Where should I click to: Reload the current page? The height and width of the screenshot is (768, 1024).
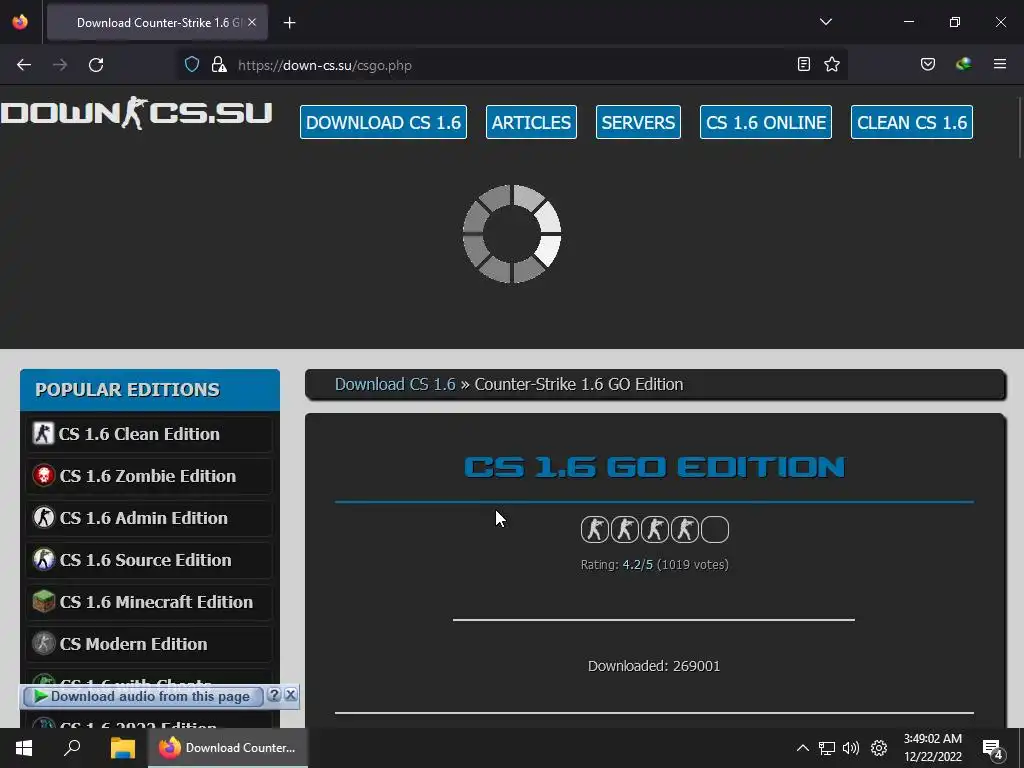pos(96,65)
